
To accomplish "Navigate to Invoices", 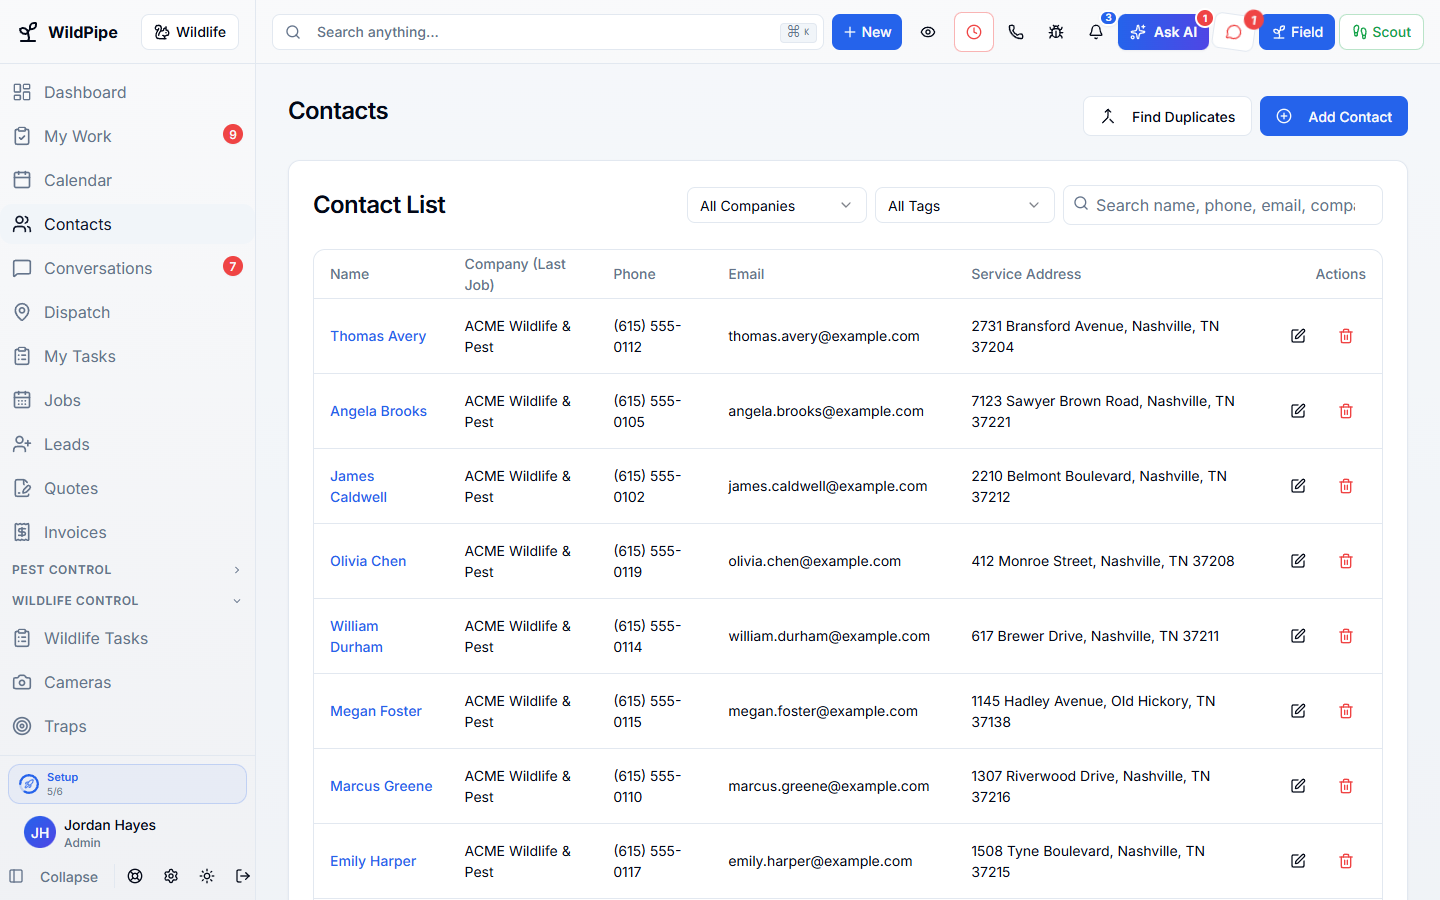I will (x=127, y=532).
